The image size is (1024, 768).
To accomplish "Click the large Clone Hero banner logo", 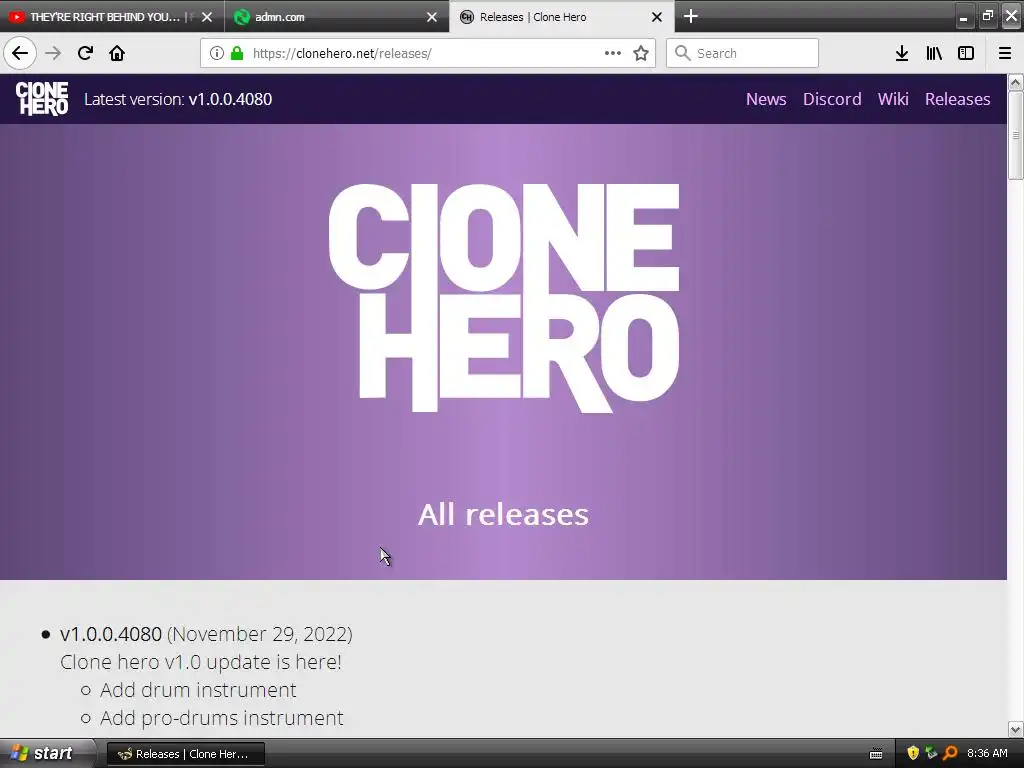I will (504, 298).
